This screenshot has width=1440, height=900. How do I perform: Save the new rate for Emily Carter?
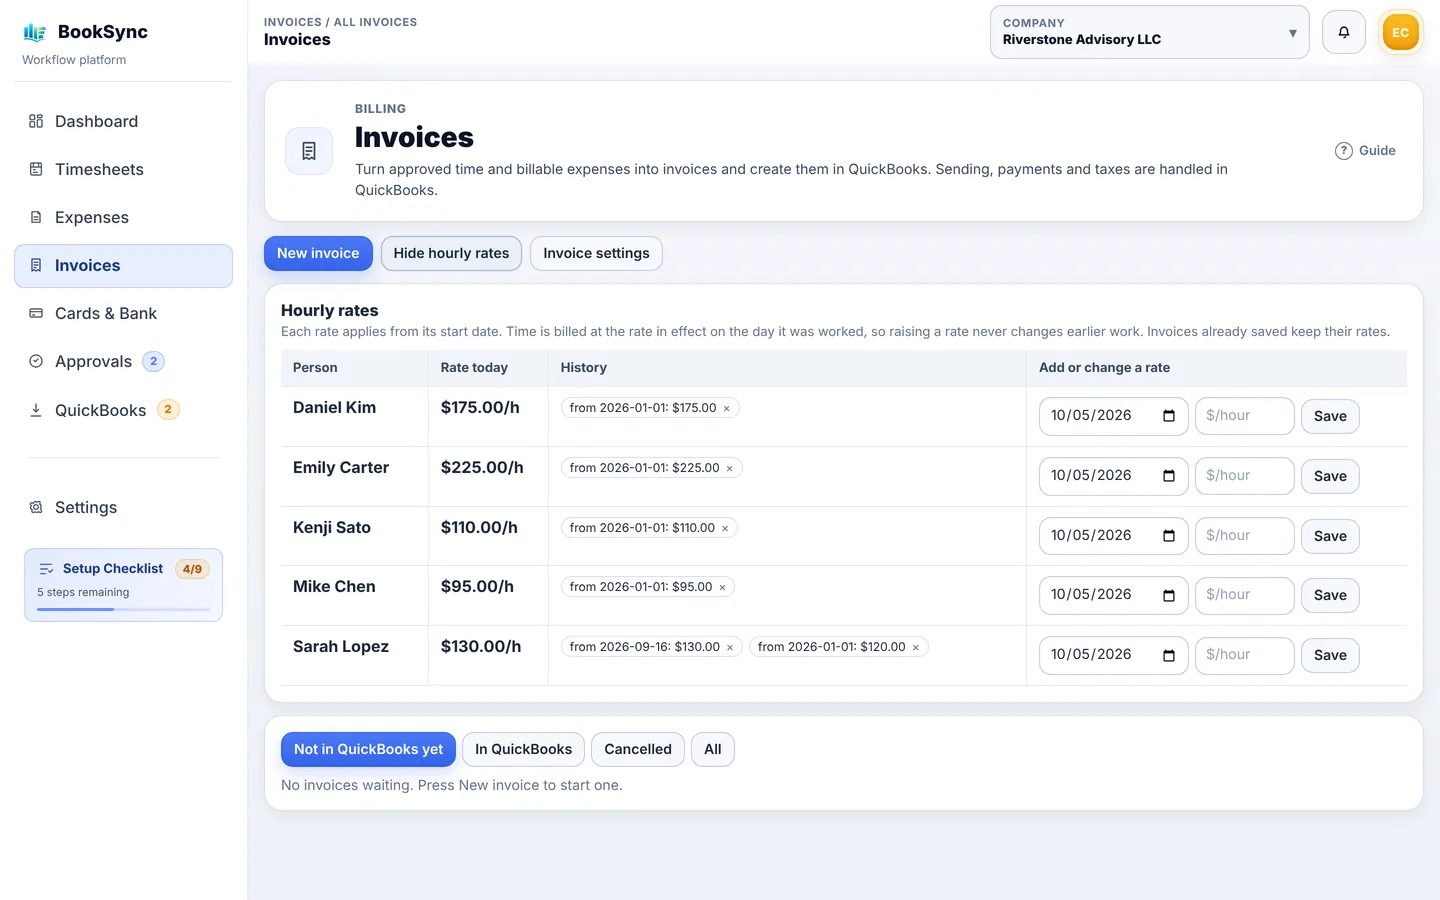point(1330,476)
